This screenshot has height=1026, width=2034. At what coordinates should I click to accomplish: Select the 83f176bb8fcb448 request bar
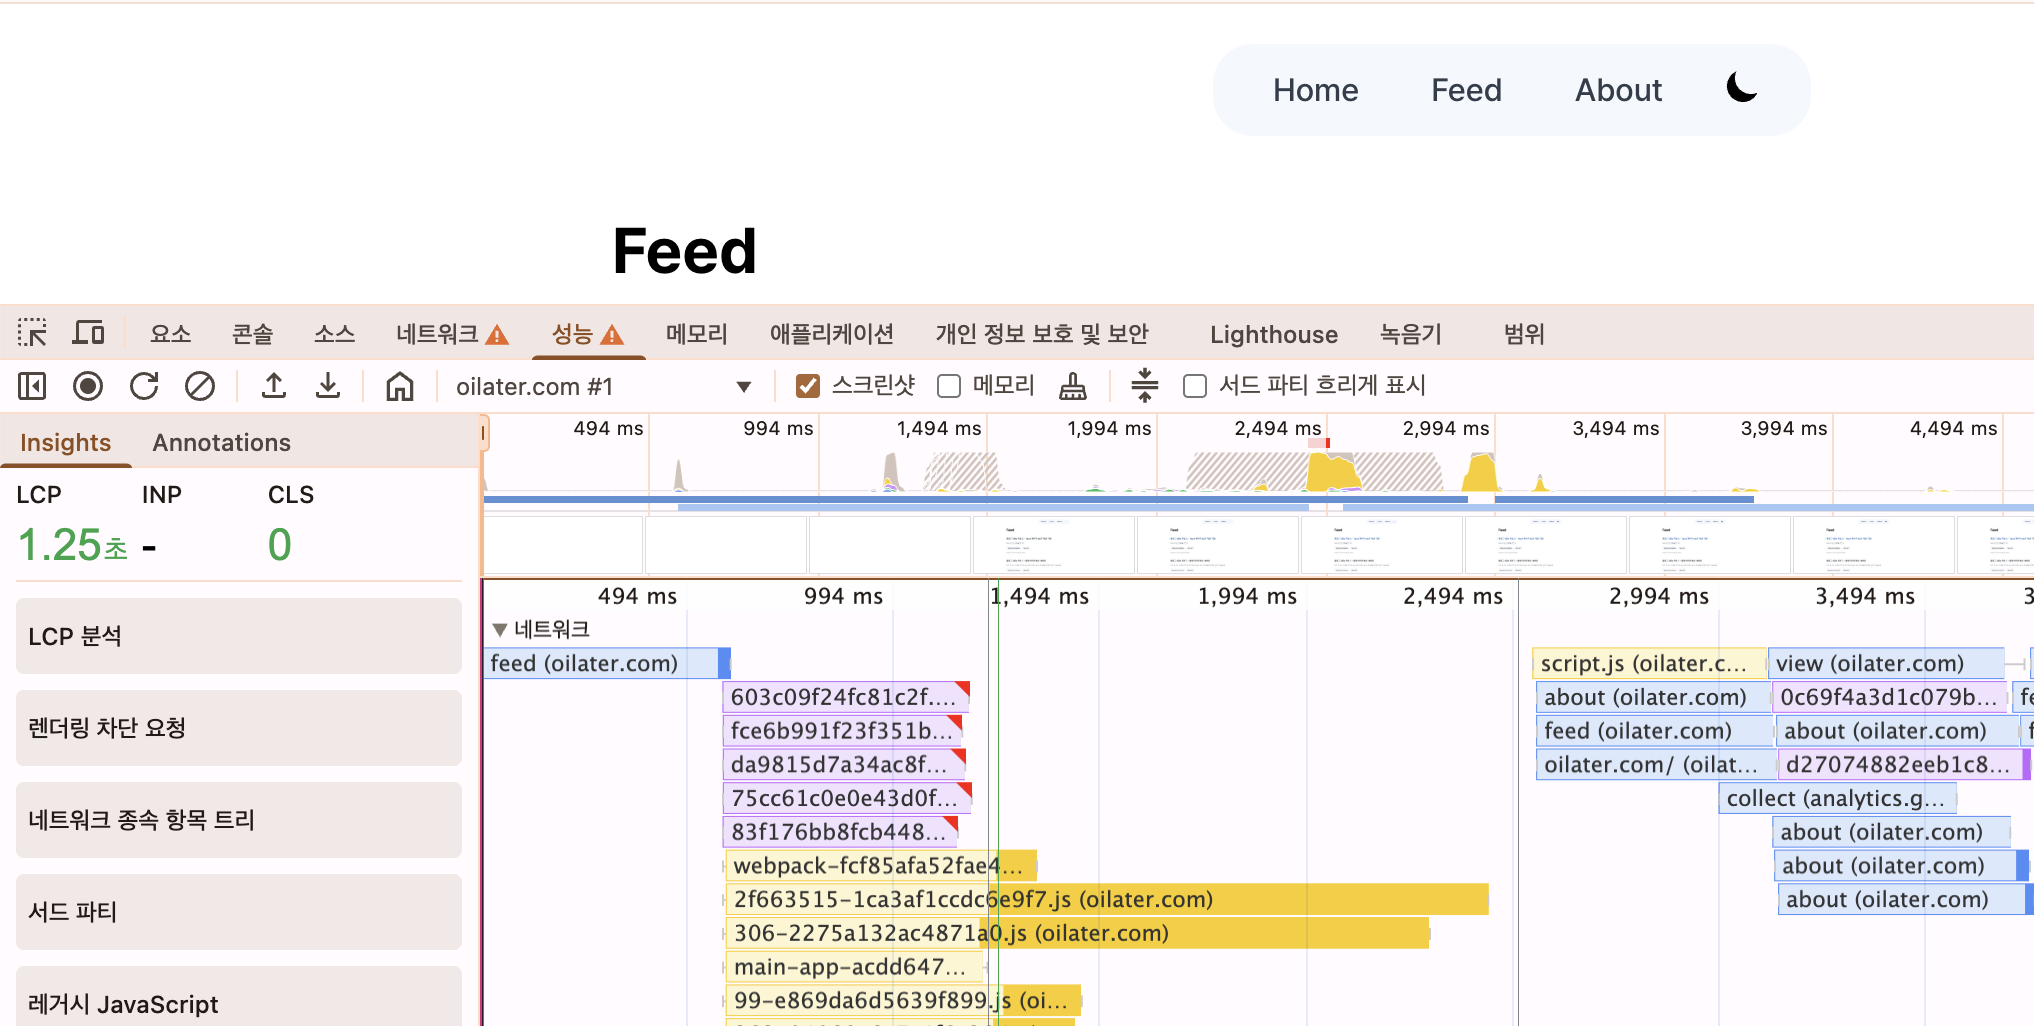(841, 832)
